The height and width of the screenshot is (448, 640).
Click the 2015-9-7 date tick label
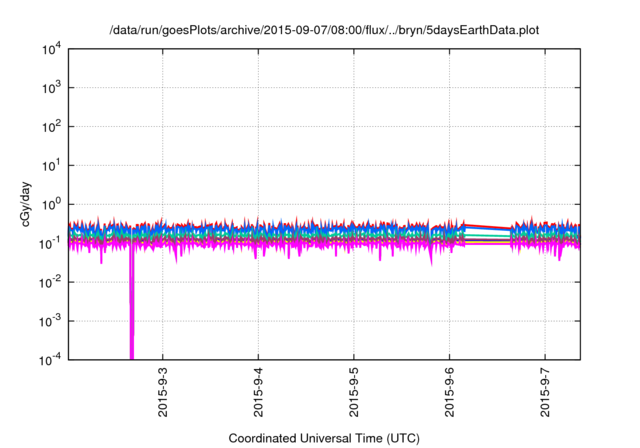(x=545, y=393)
